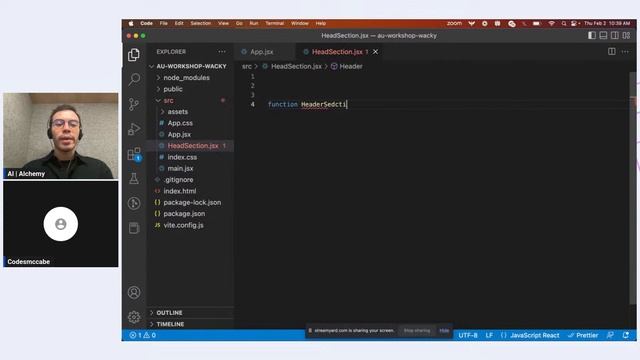Open App.css in the explorer

click(x=180, y=123)
